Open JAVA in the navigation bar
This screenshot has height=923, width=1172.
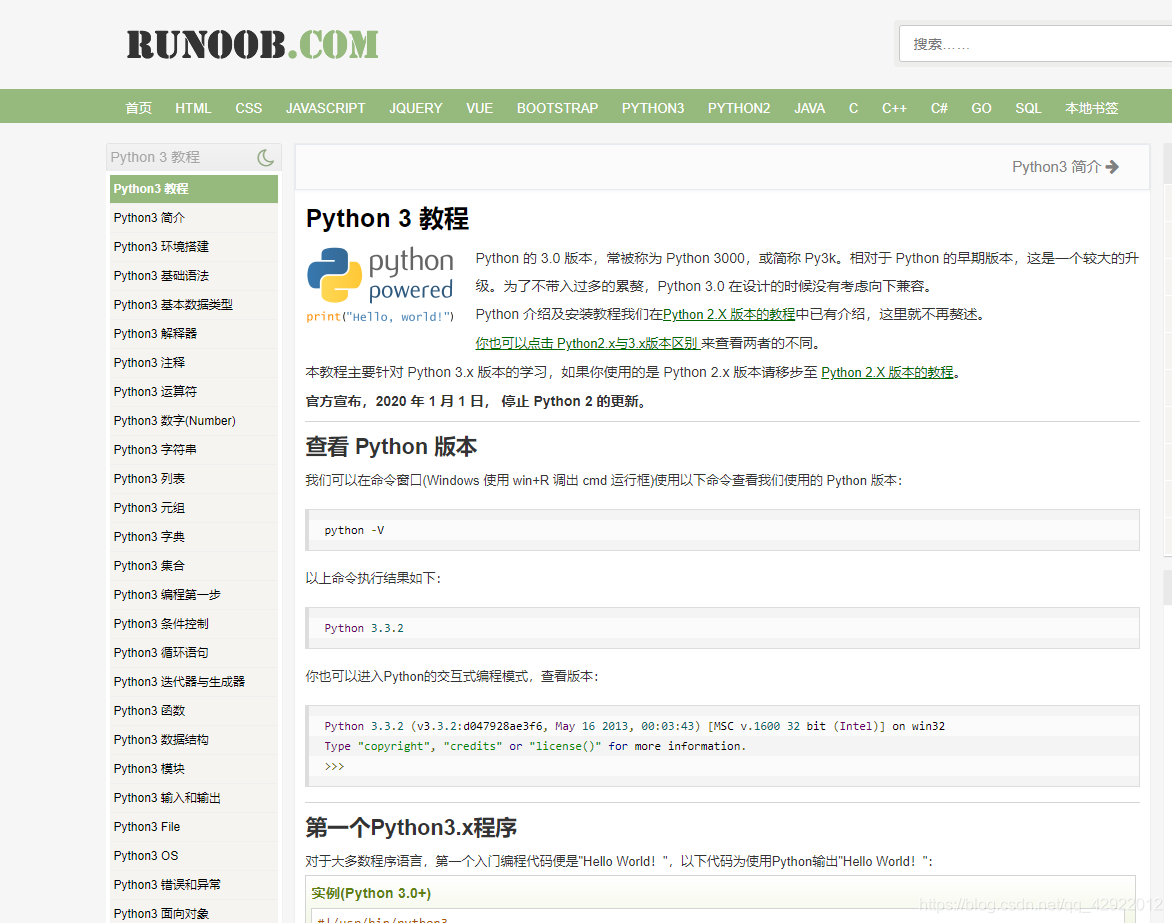(x=809, y=108)
